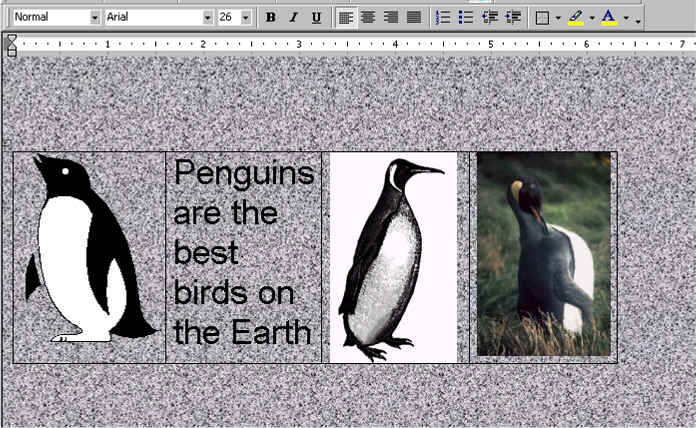
Task: Decrease the paragraph indent
Action: 489,18
